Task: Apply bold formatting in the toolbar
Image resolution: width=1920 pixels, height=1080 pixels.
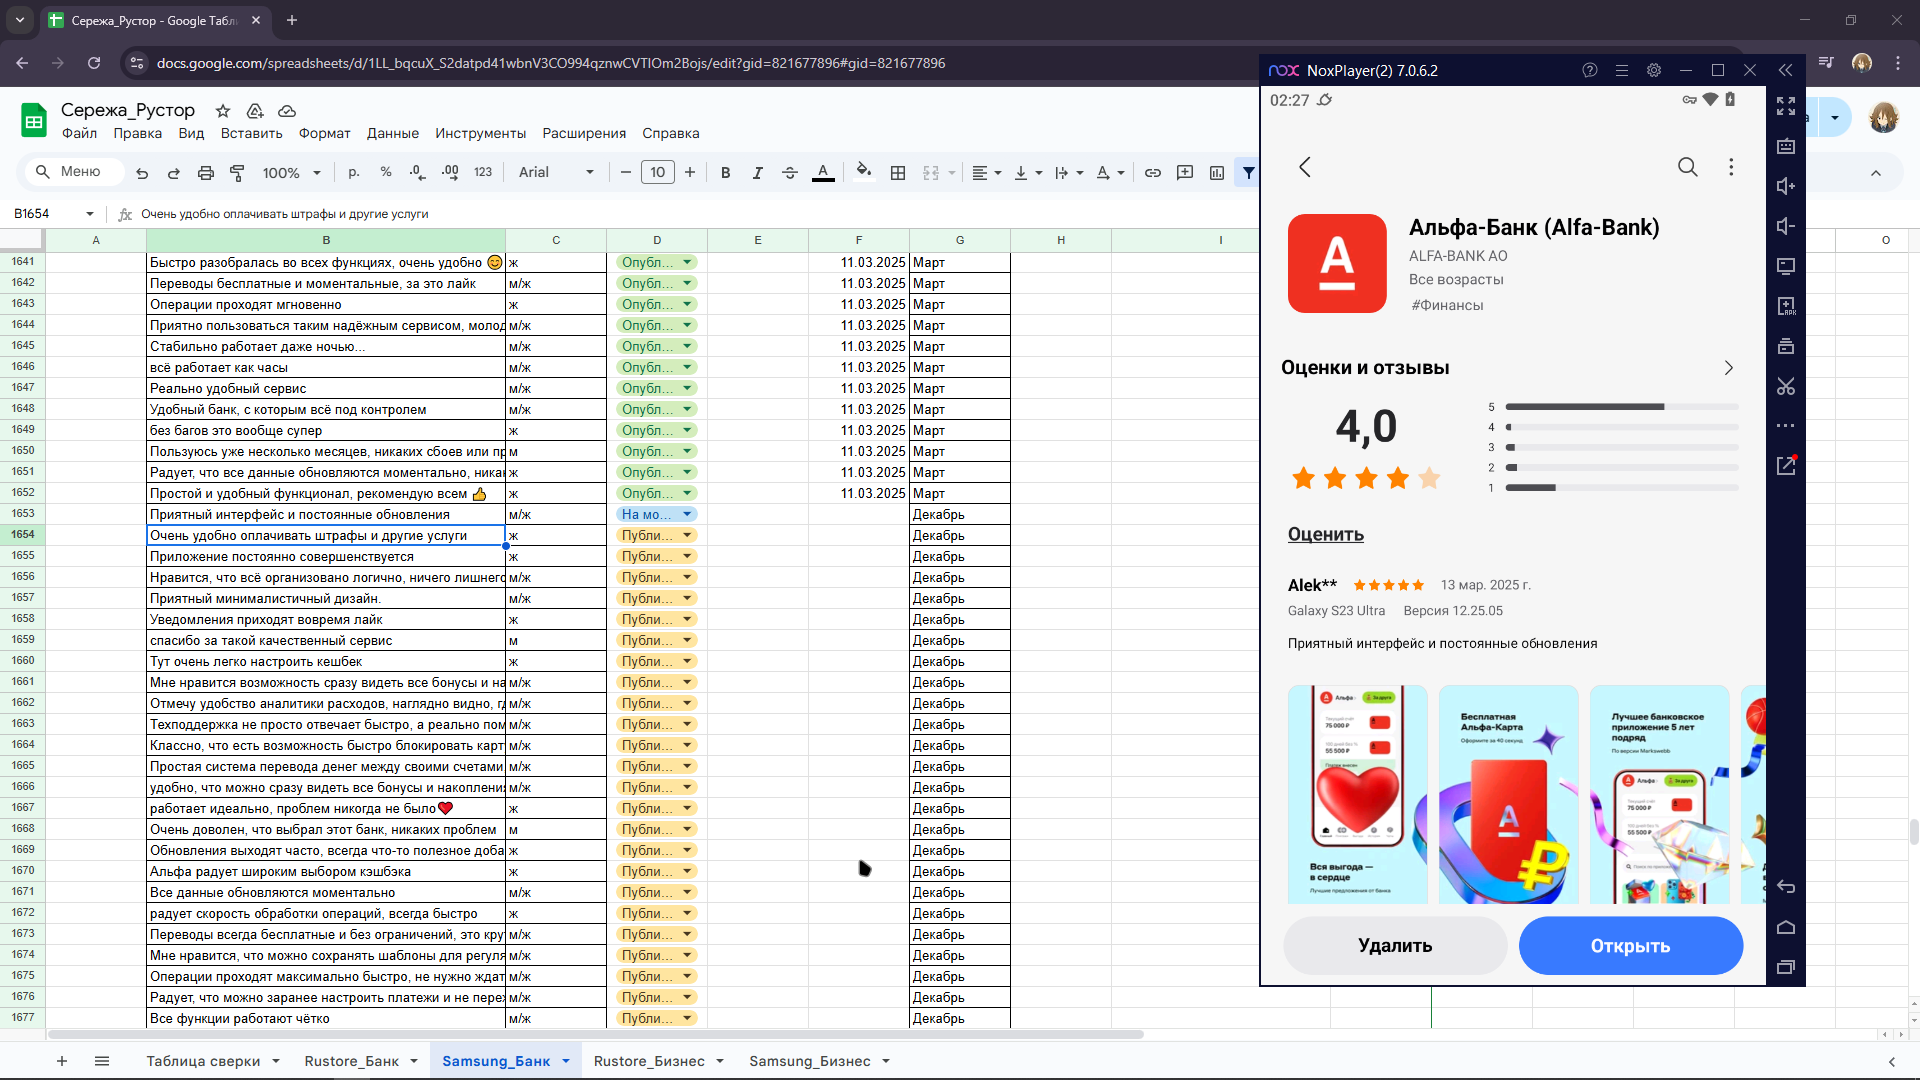Action: tap(726, 172)
